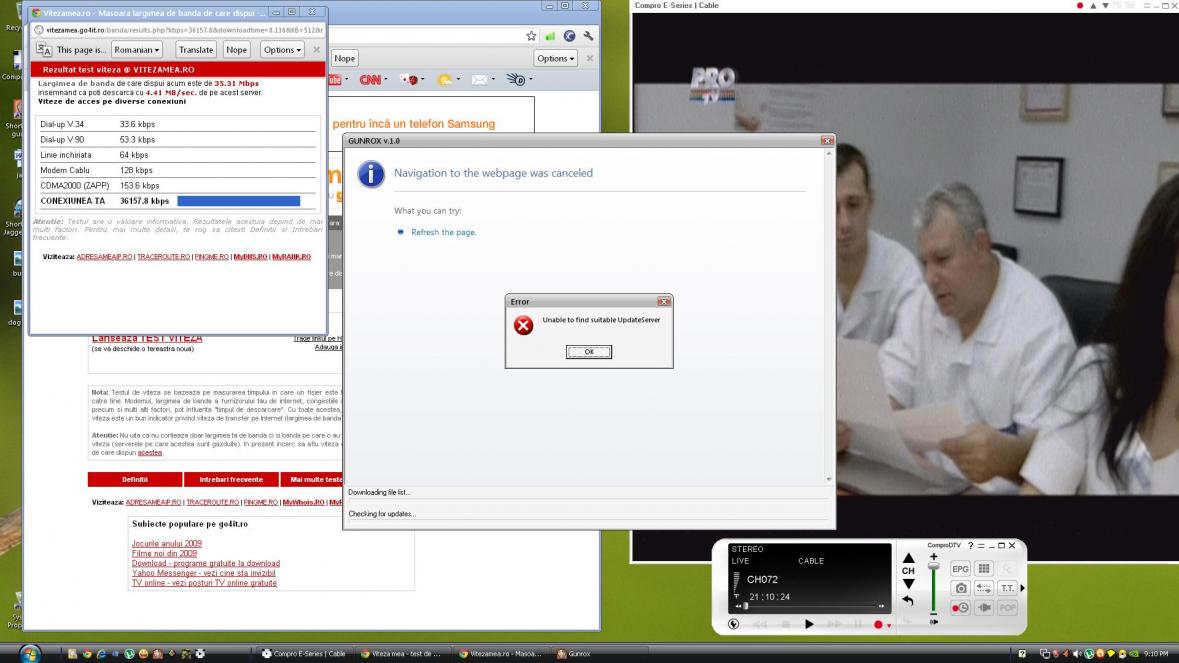Switch to Gunrox in the taskbar
Screen dimensions: 1179x663
(x=578, y=654)
